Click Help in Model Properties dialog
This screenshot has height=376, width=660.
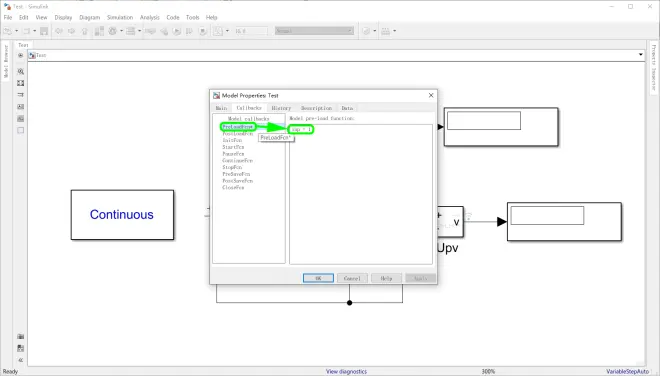[x=386, y=278]
